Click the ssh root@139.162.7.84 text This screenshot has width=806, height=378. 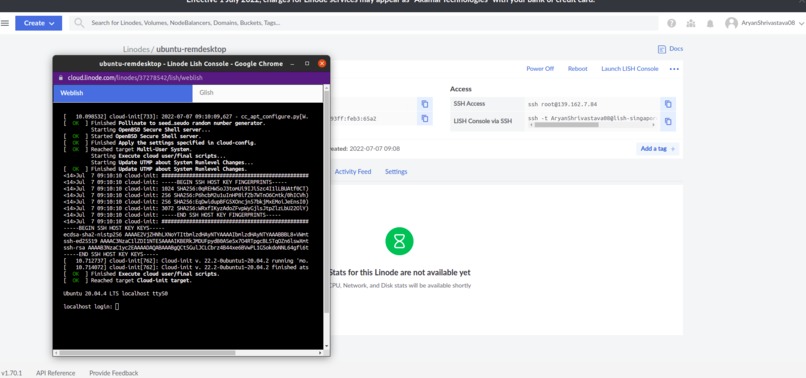point(562,104)
